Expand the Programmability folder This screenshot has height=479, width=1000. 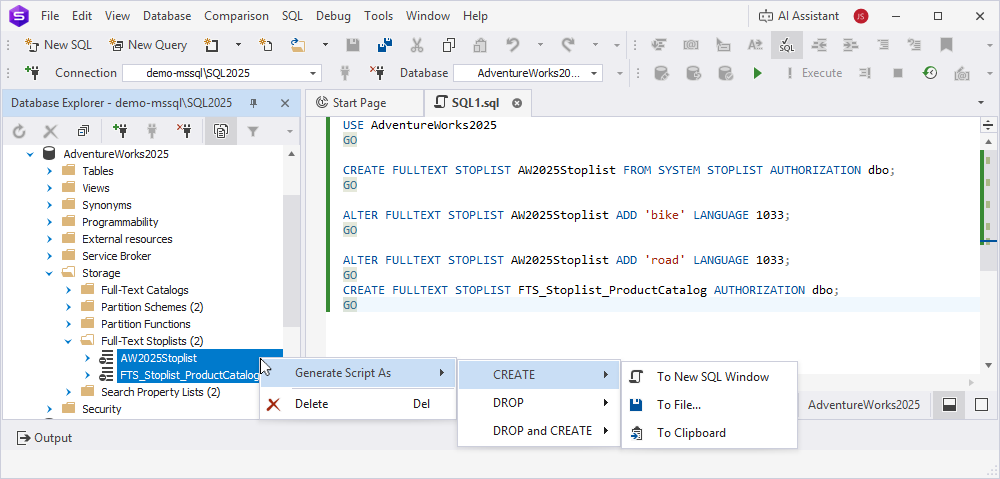(x=49, y=222)
